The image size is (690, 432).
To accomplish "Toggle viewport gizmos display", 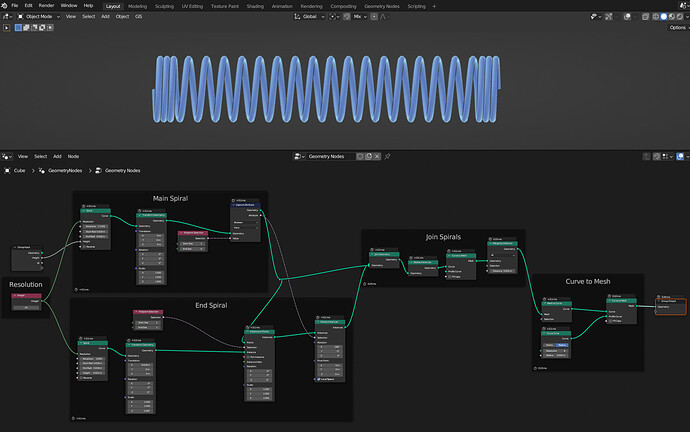I will pos(609,17).
